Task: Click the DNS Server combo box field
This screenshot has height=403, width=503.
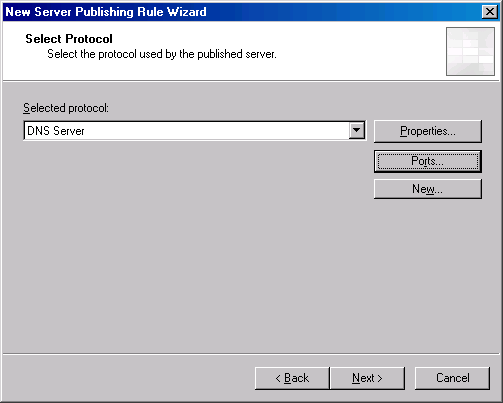Action: pyautogui.click(x=195, y=131)
